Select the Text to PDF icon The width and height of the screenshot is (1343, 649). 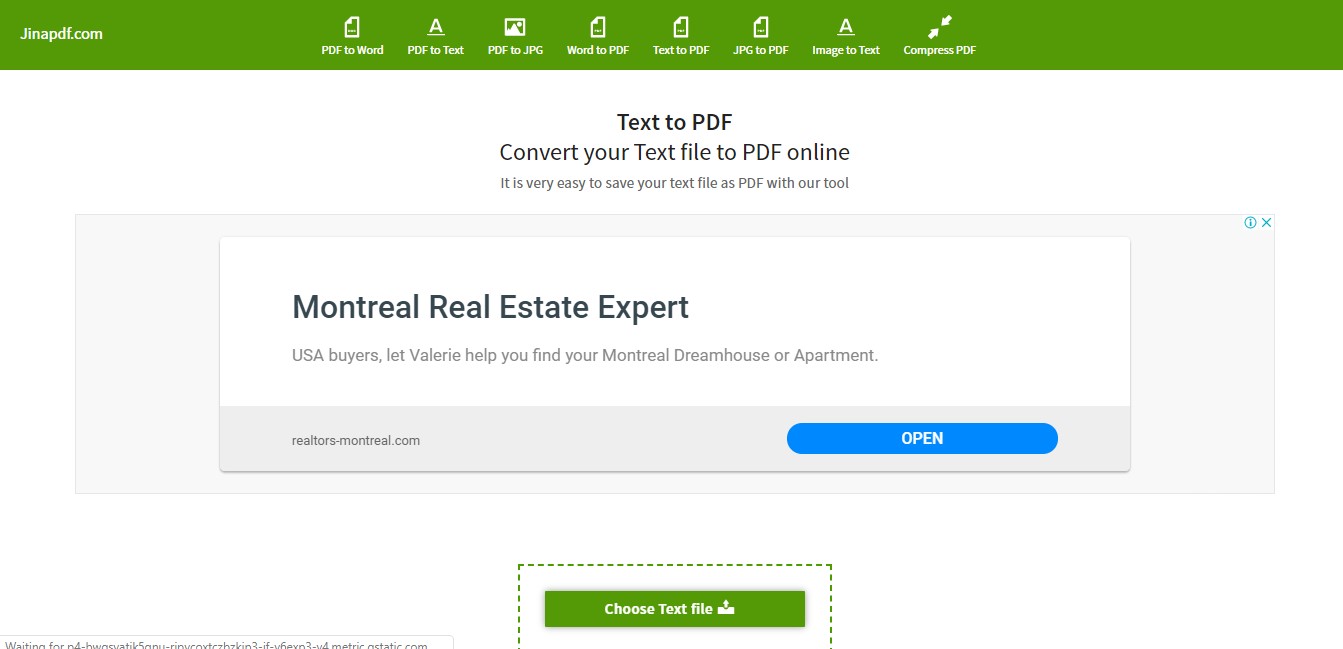tap(681, 27)
